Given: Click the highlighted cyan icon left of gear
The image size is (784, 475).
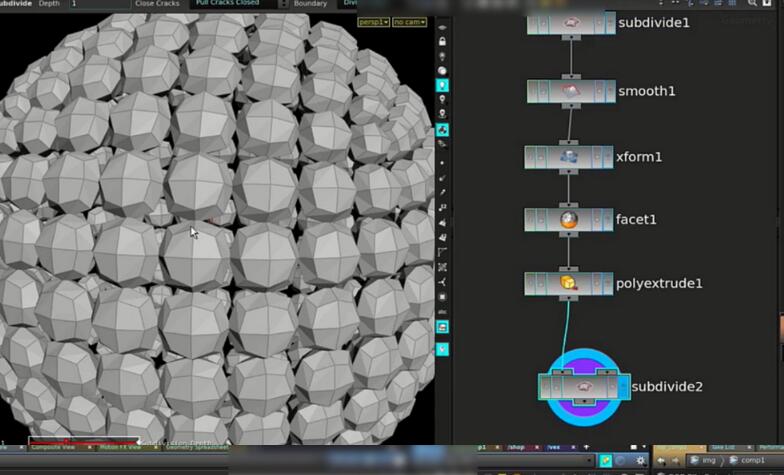Looking at the screenshot, I should (x=606, y=460).
